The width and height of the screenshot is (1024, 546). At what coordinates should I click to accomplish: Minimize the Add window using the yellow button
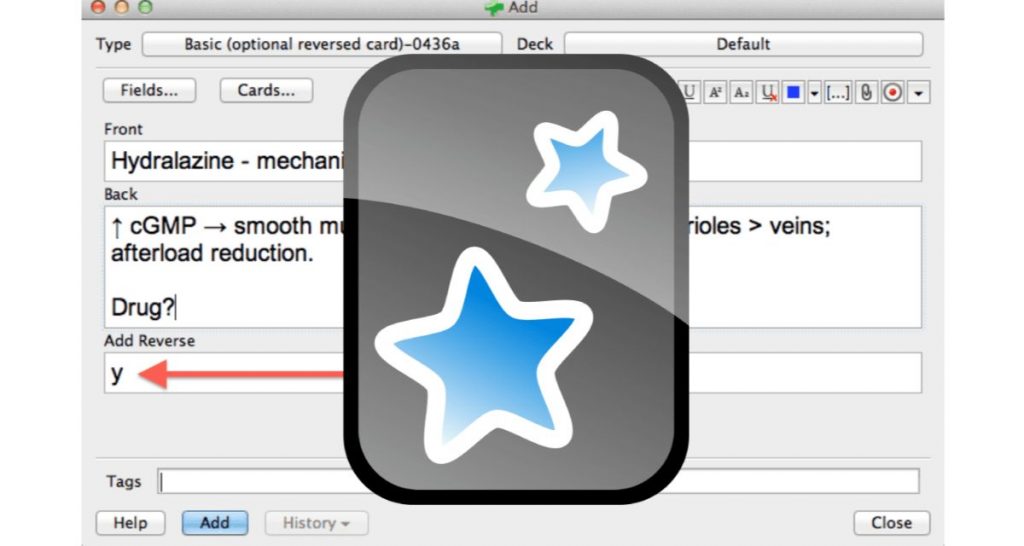(121, 7)
